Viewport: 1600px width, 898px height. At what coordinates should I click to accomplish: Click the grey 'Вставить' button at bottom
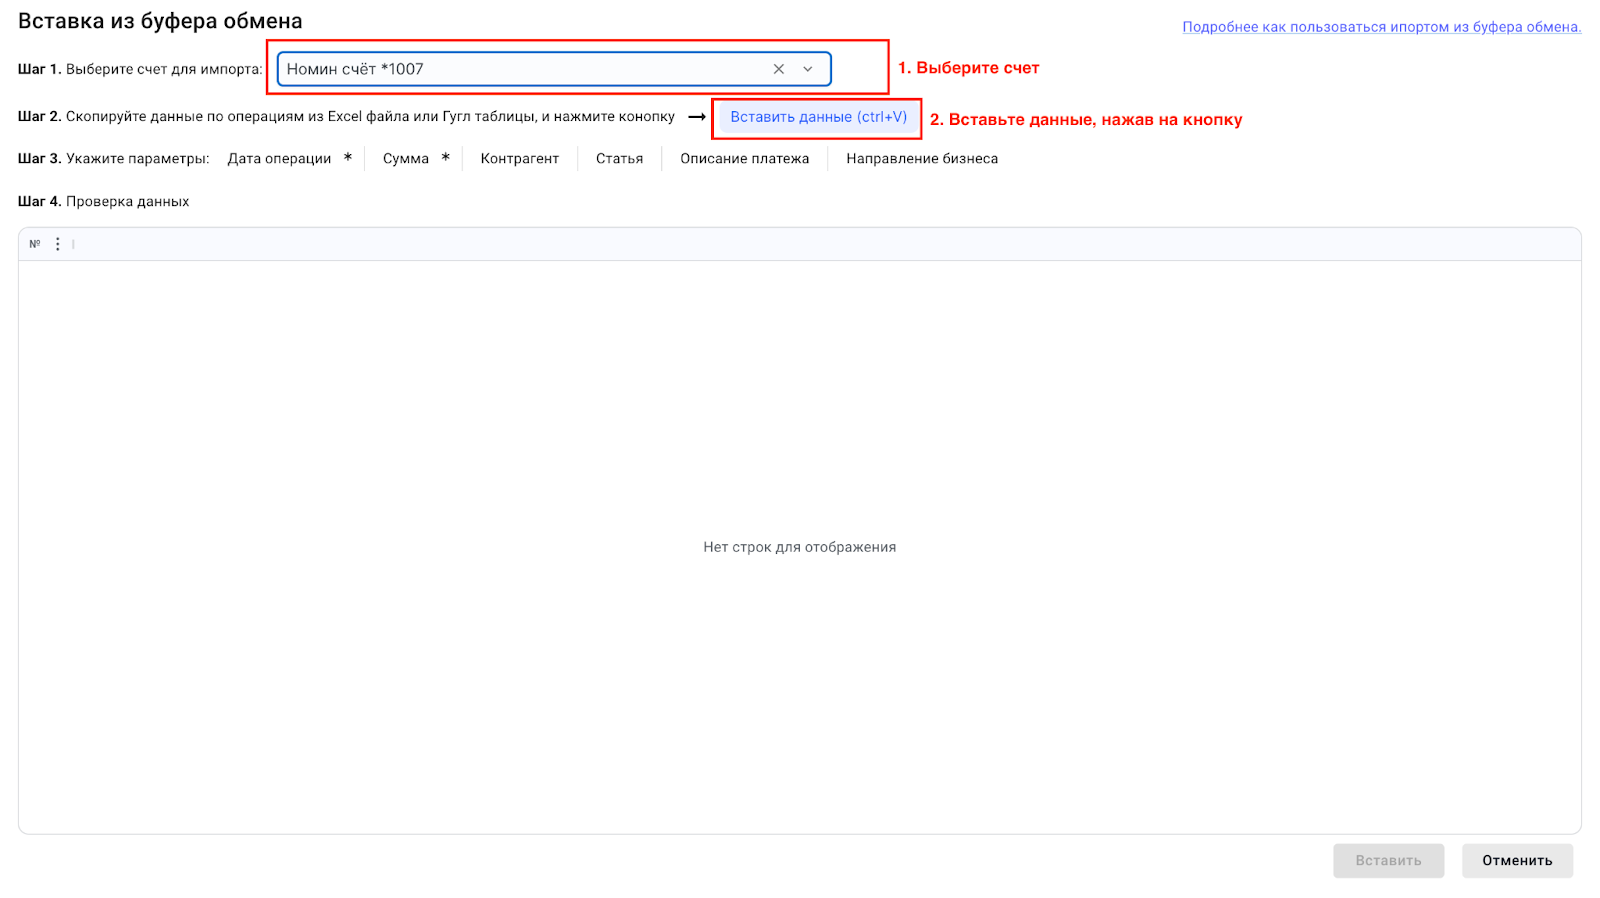click(1388, 860)
